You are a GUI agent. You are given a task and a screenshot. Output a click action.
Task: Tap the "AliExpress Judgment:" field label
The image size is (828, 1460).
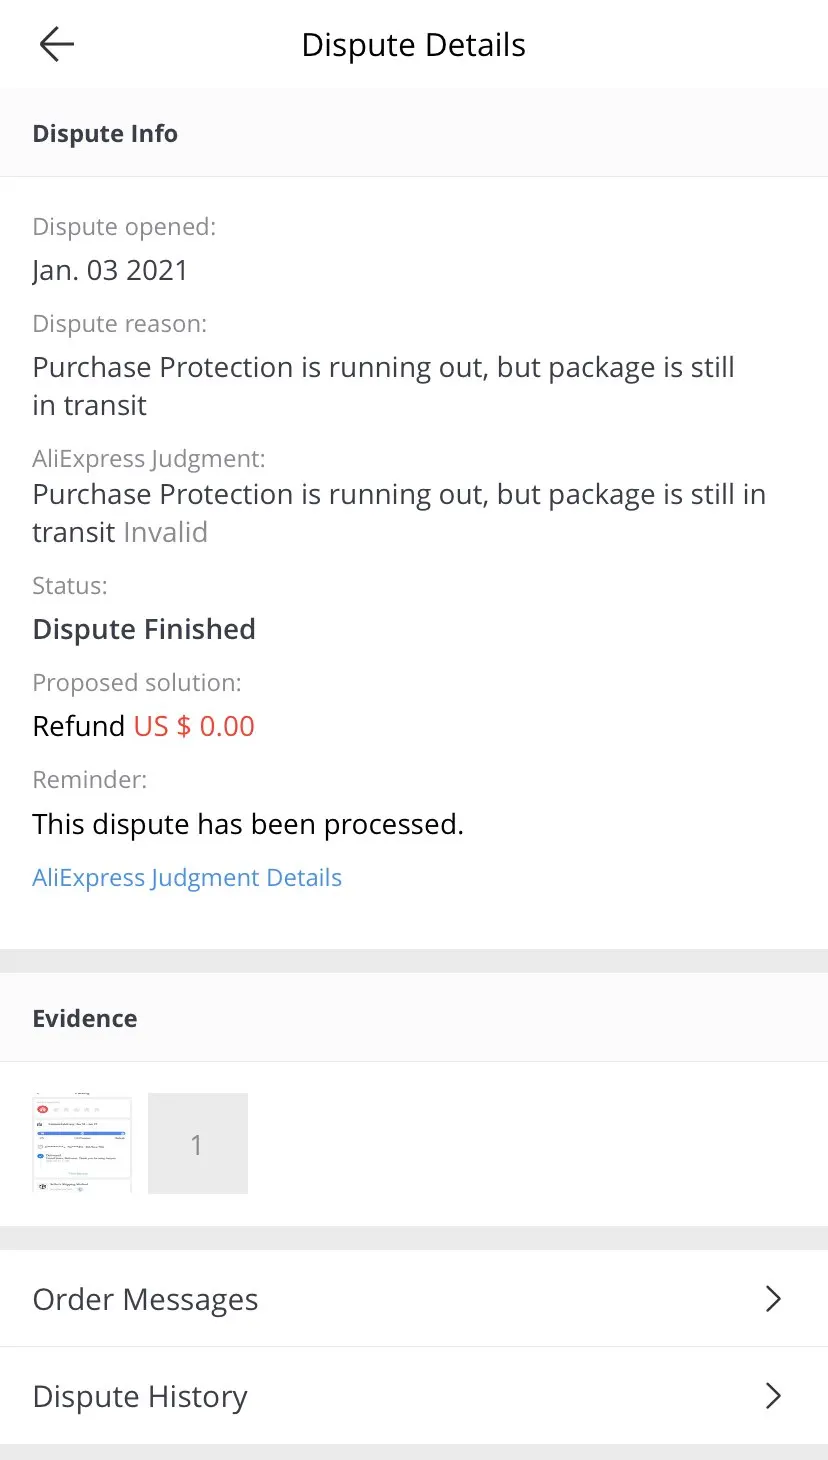[149, 459]
